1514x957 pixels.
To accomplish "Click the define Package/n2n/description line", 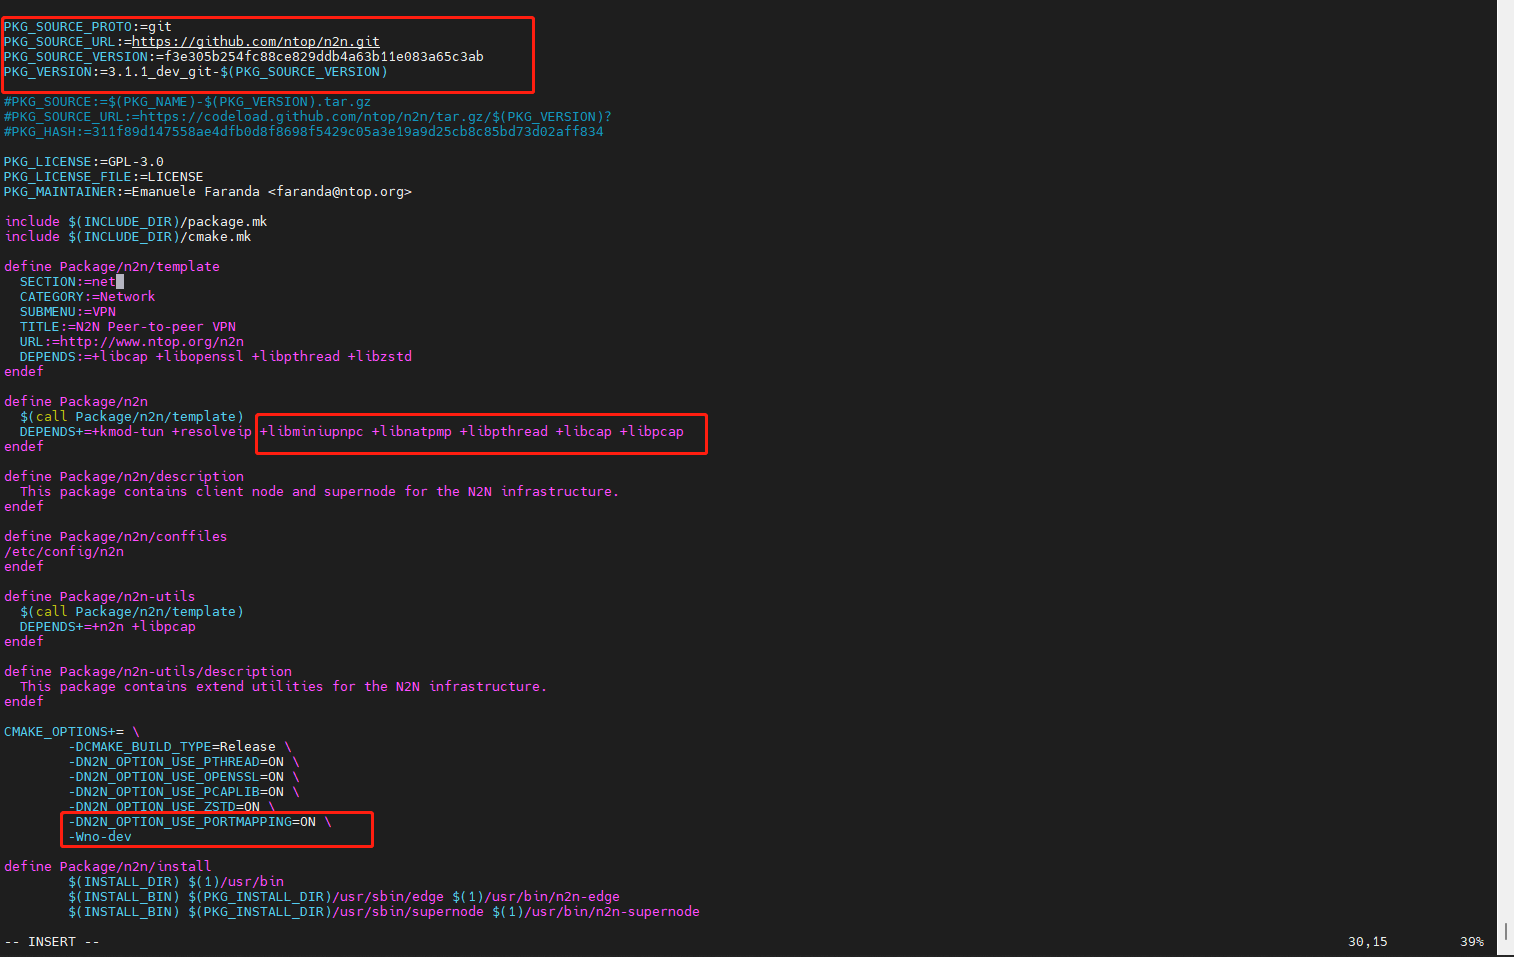I will coord(124,477).
